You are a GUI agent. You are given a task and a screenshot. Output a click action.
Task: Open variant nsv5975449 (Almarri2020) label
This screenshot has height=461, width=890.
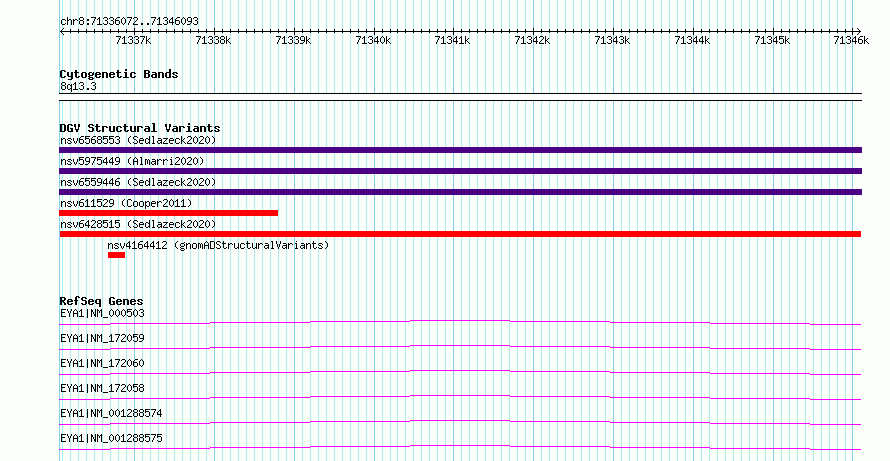132,161
